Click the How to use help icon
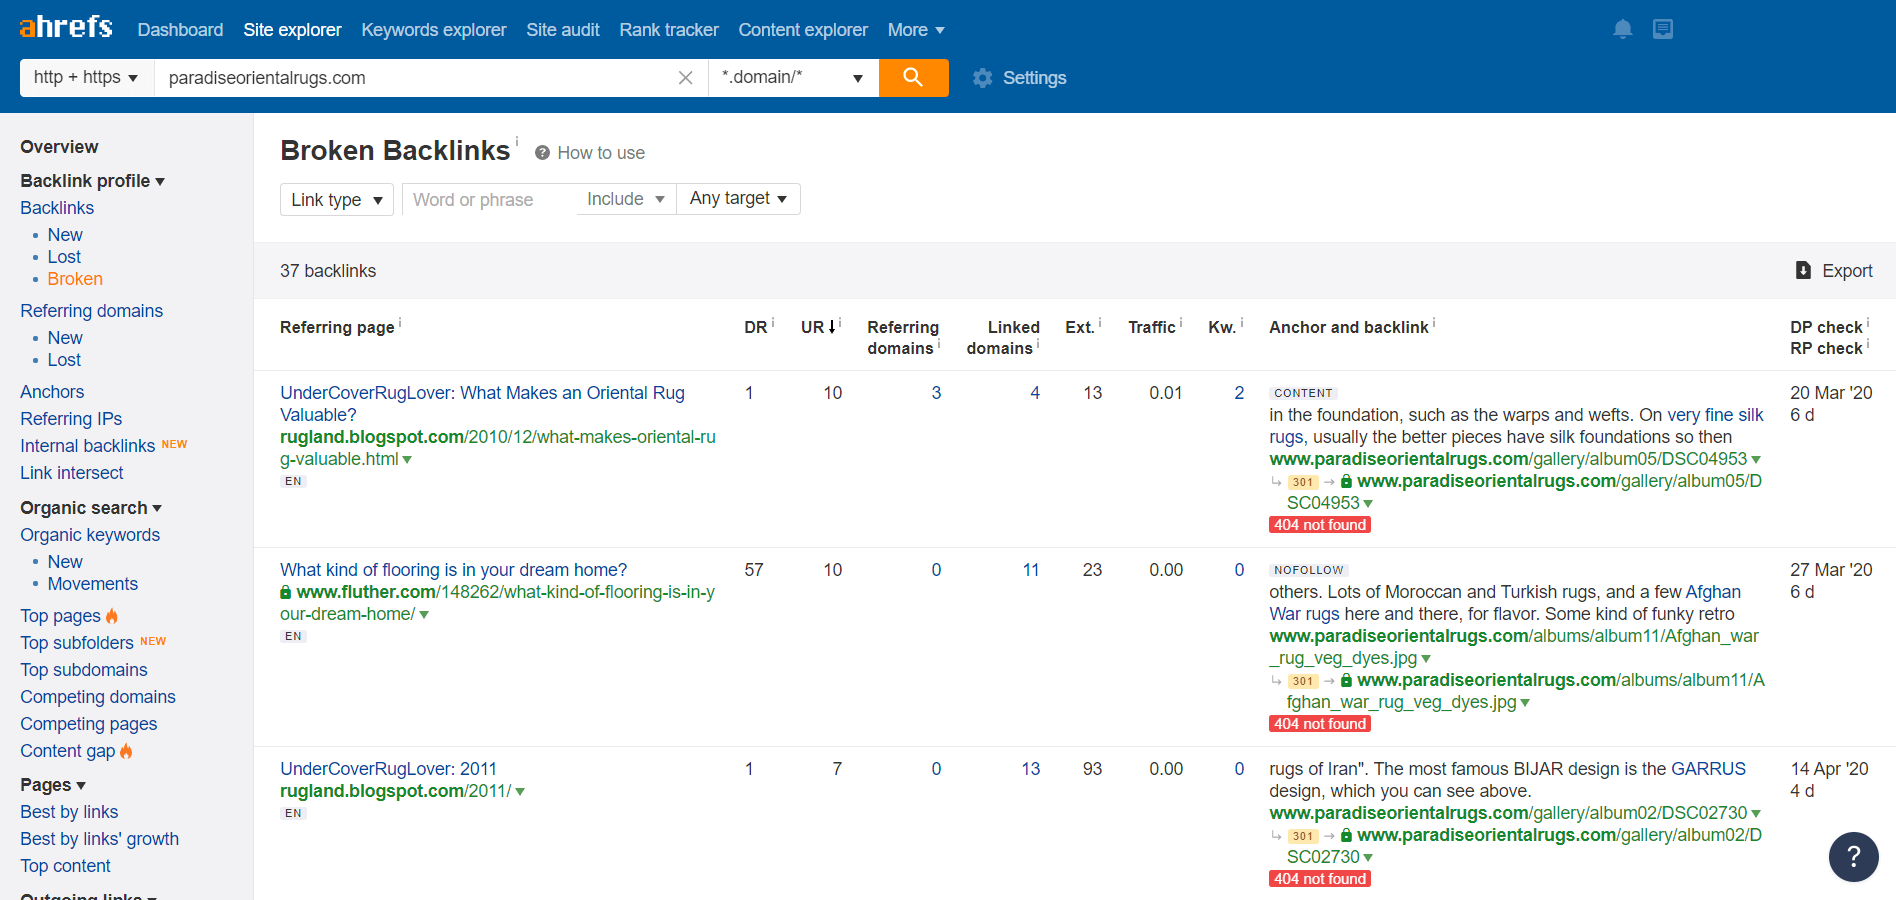 [x=542, y=153]
